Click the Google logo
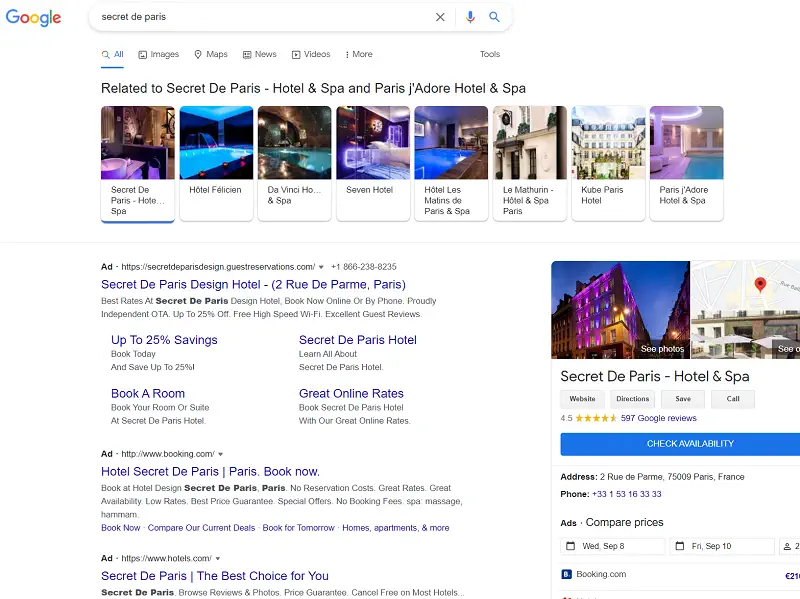Image resolution: width=800 pixels, height=599 pixels. coord(33,17)
